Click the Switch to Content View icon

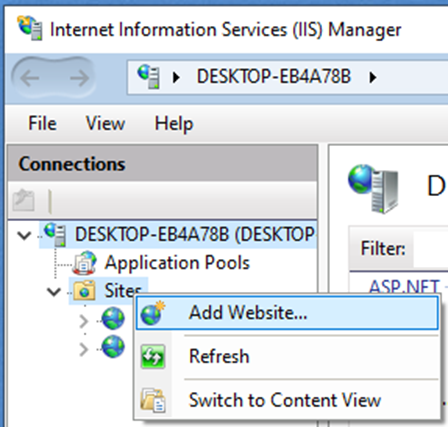[153, 400]
